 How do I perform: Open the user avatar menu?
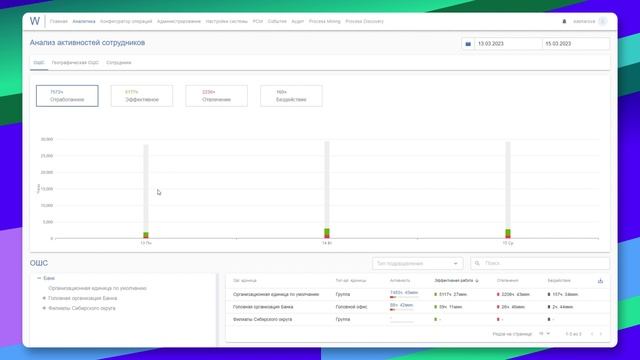coord(602,21)
